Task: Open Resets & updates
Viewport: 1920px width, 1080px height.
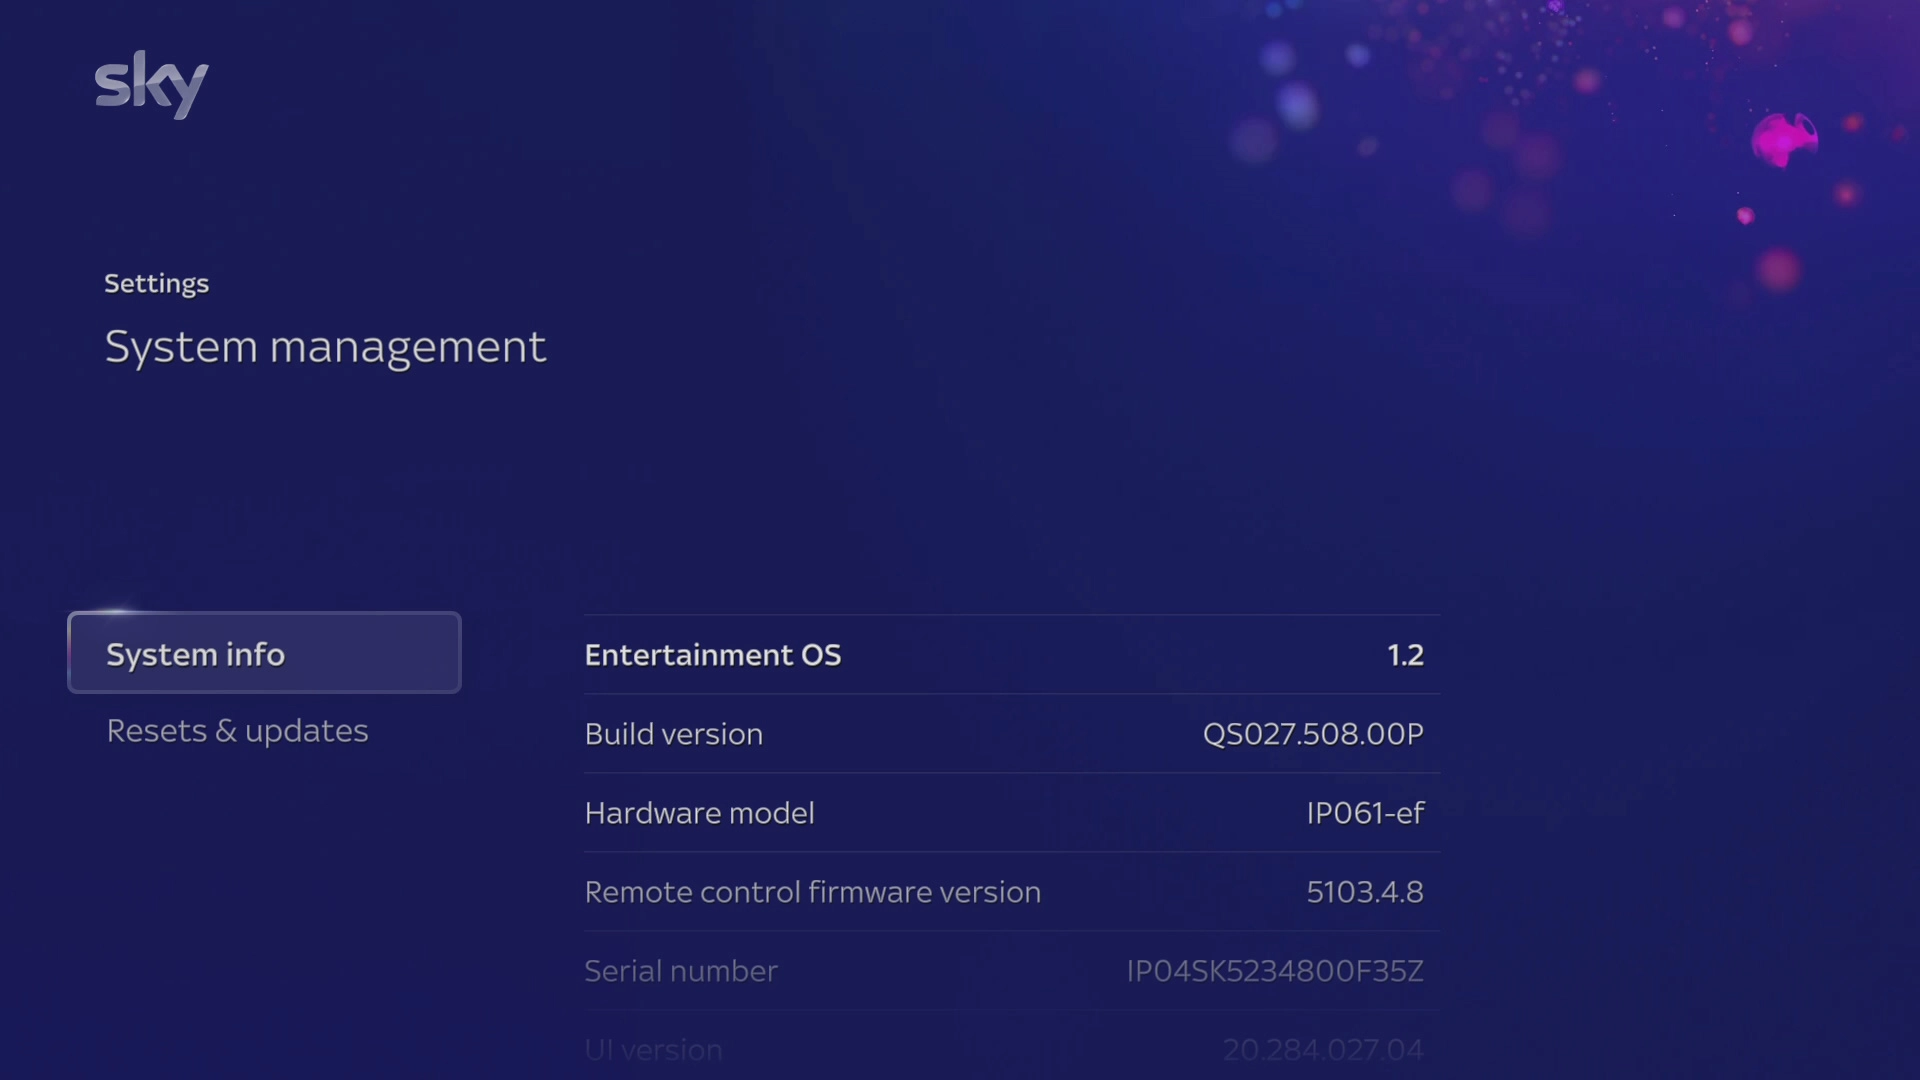Action: click(x=237, y=731)
